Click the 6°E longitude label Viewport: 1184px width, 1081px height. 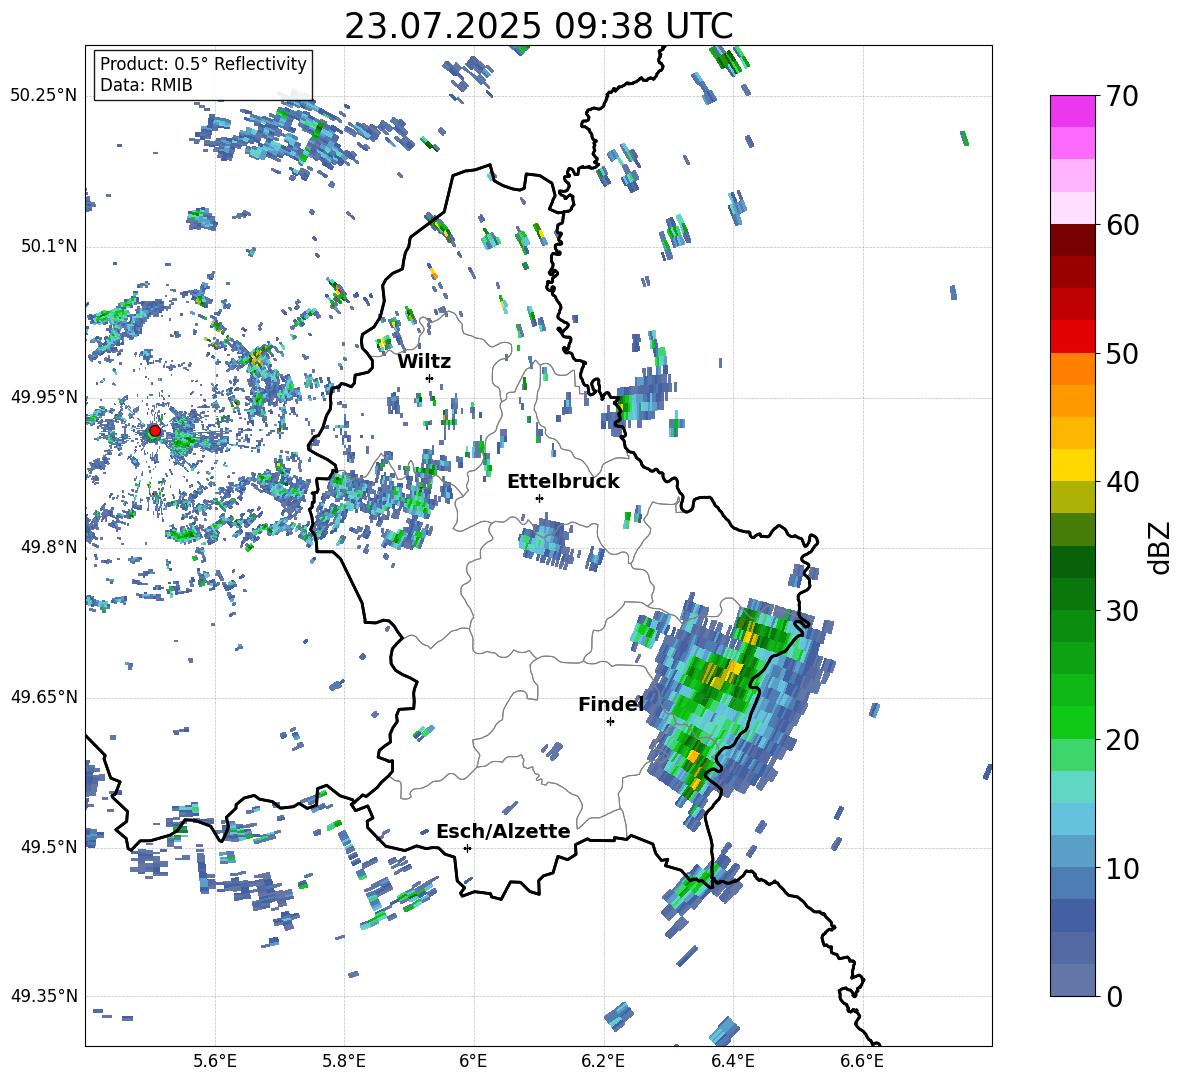tap(473, 1061)
